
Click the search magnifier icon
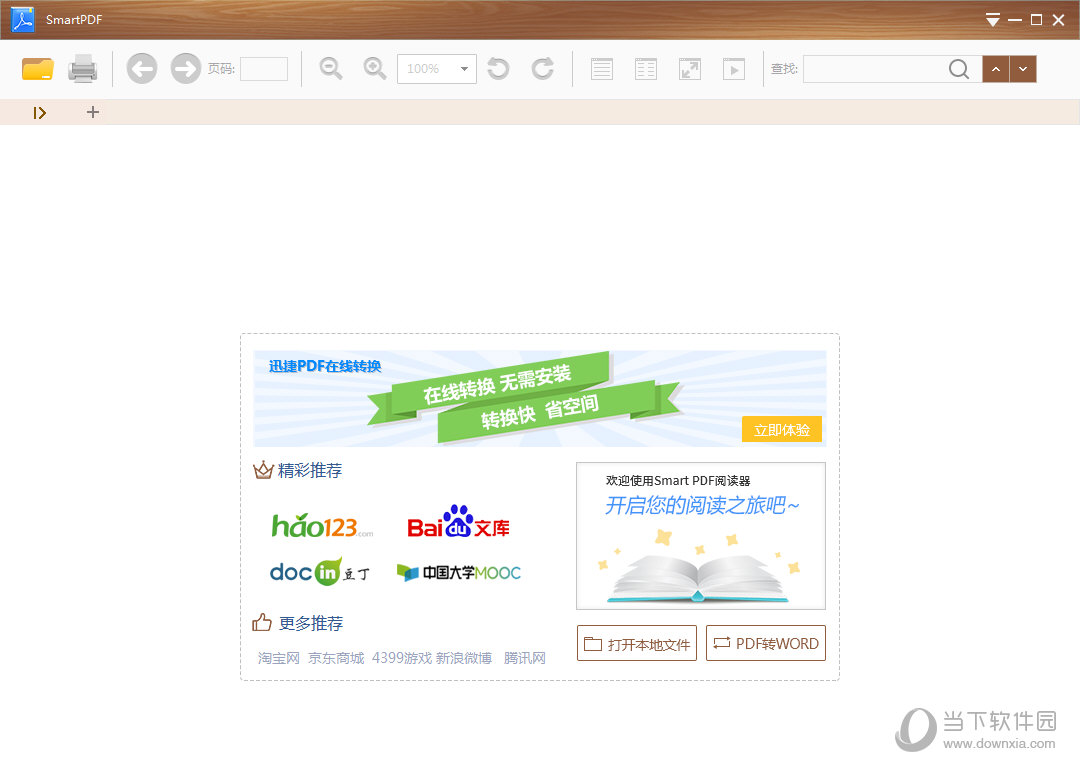(959, 69)
